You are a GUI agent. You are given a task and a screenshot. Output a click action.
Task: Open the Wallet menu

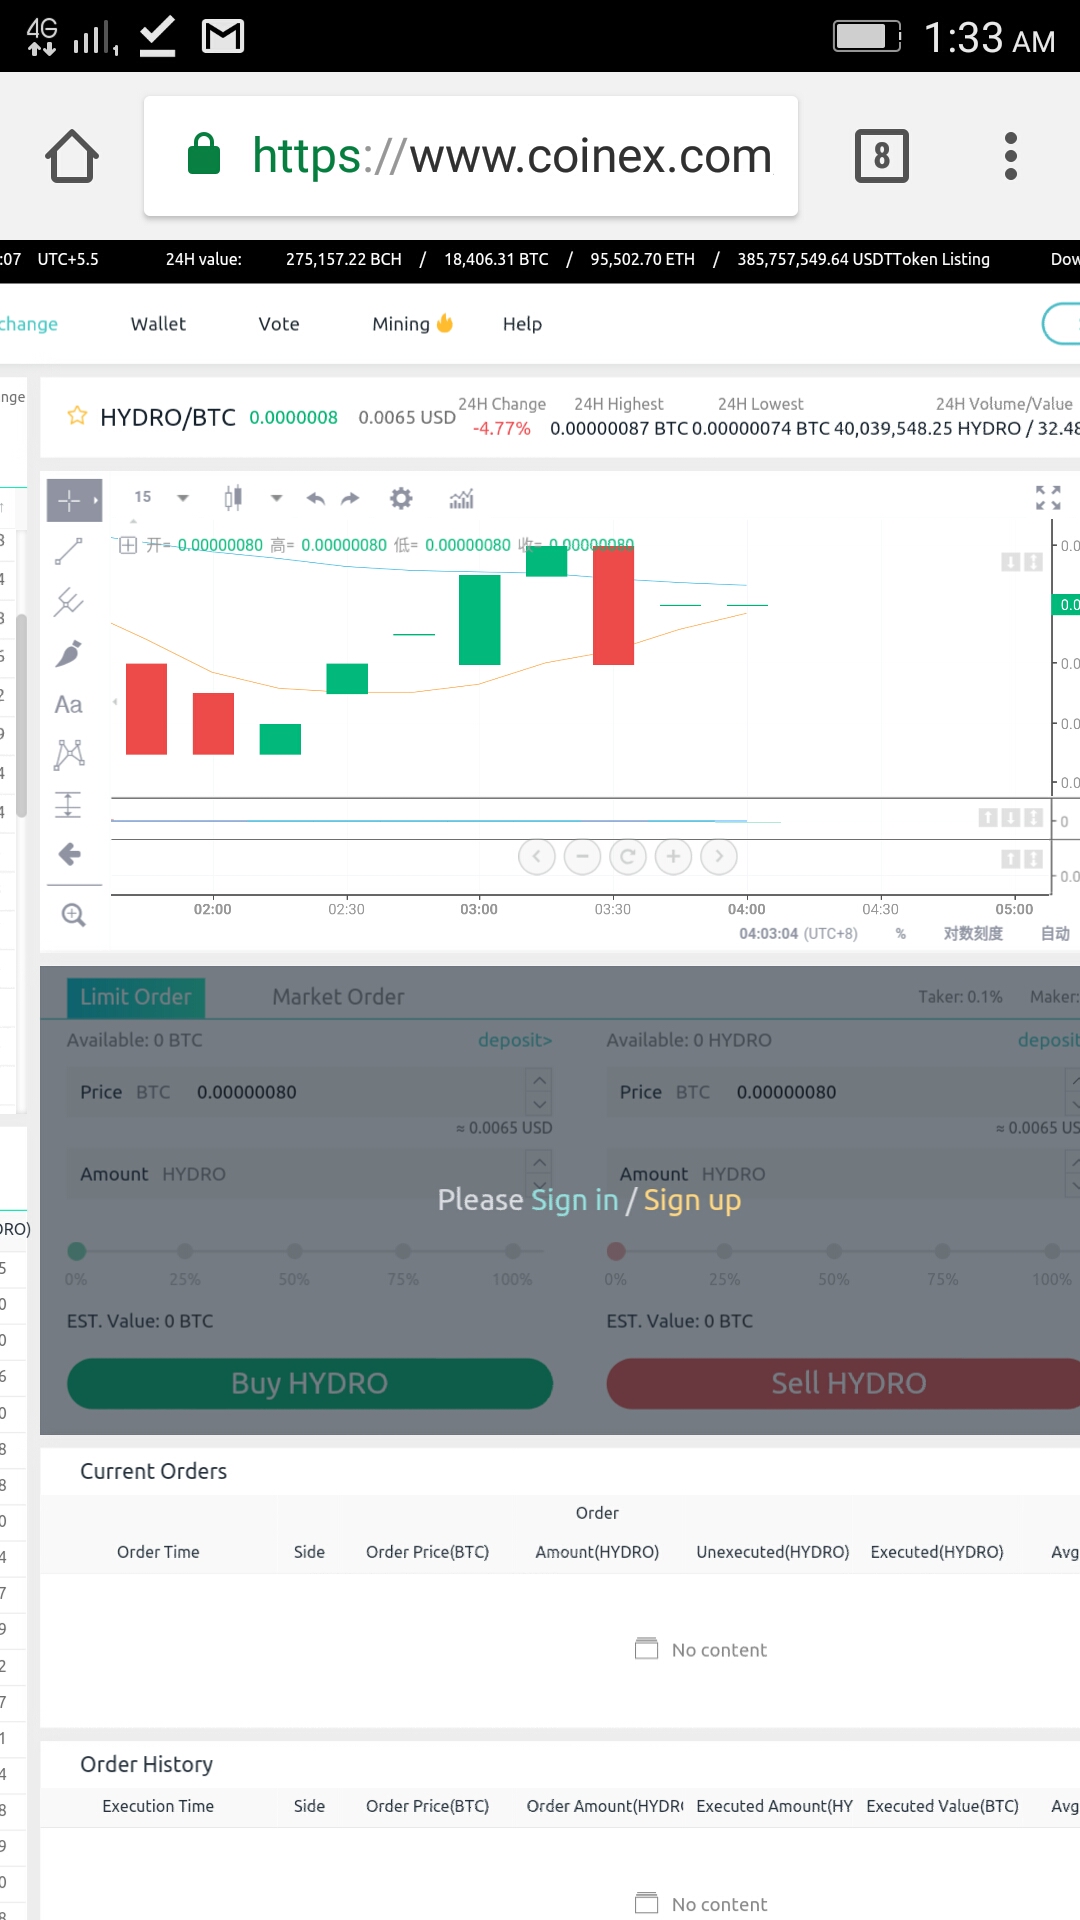(158, 324)
